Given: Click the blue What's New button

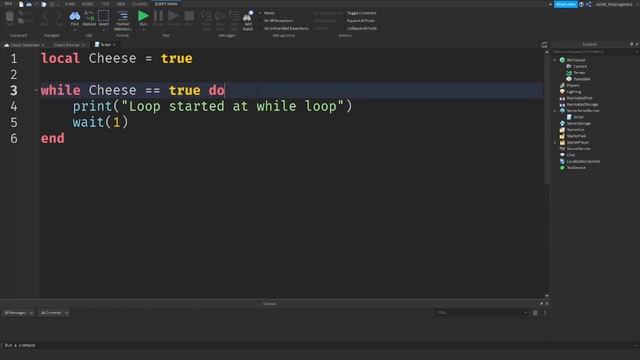Looking at the screenshot, I should point(565,4).
